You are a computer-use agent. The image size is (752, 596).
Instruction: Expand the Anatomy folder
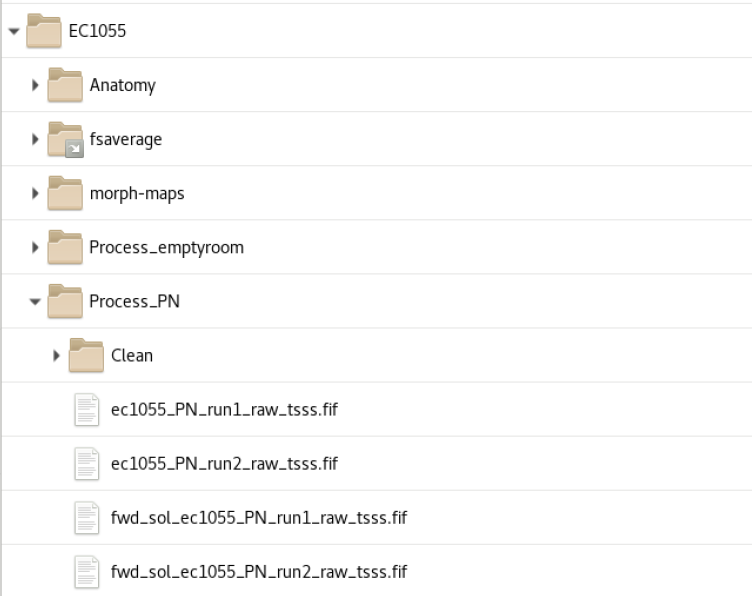pyautogui.click(x=36, y=85)
